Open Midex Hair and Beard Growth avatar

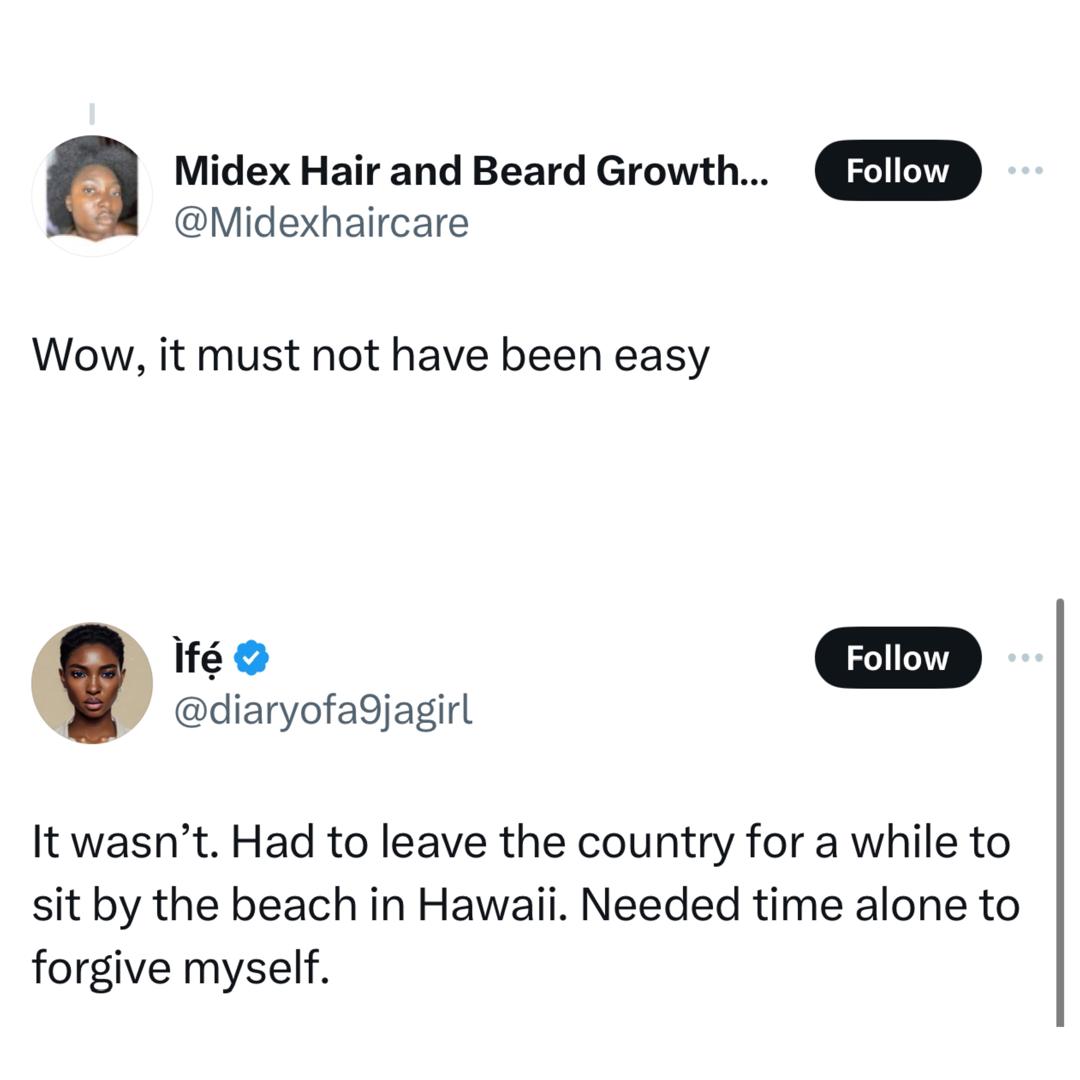click(92, 196)
